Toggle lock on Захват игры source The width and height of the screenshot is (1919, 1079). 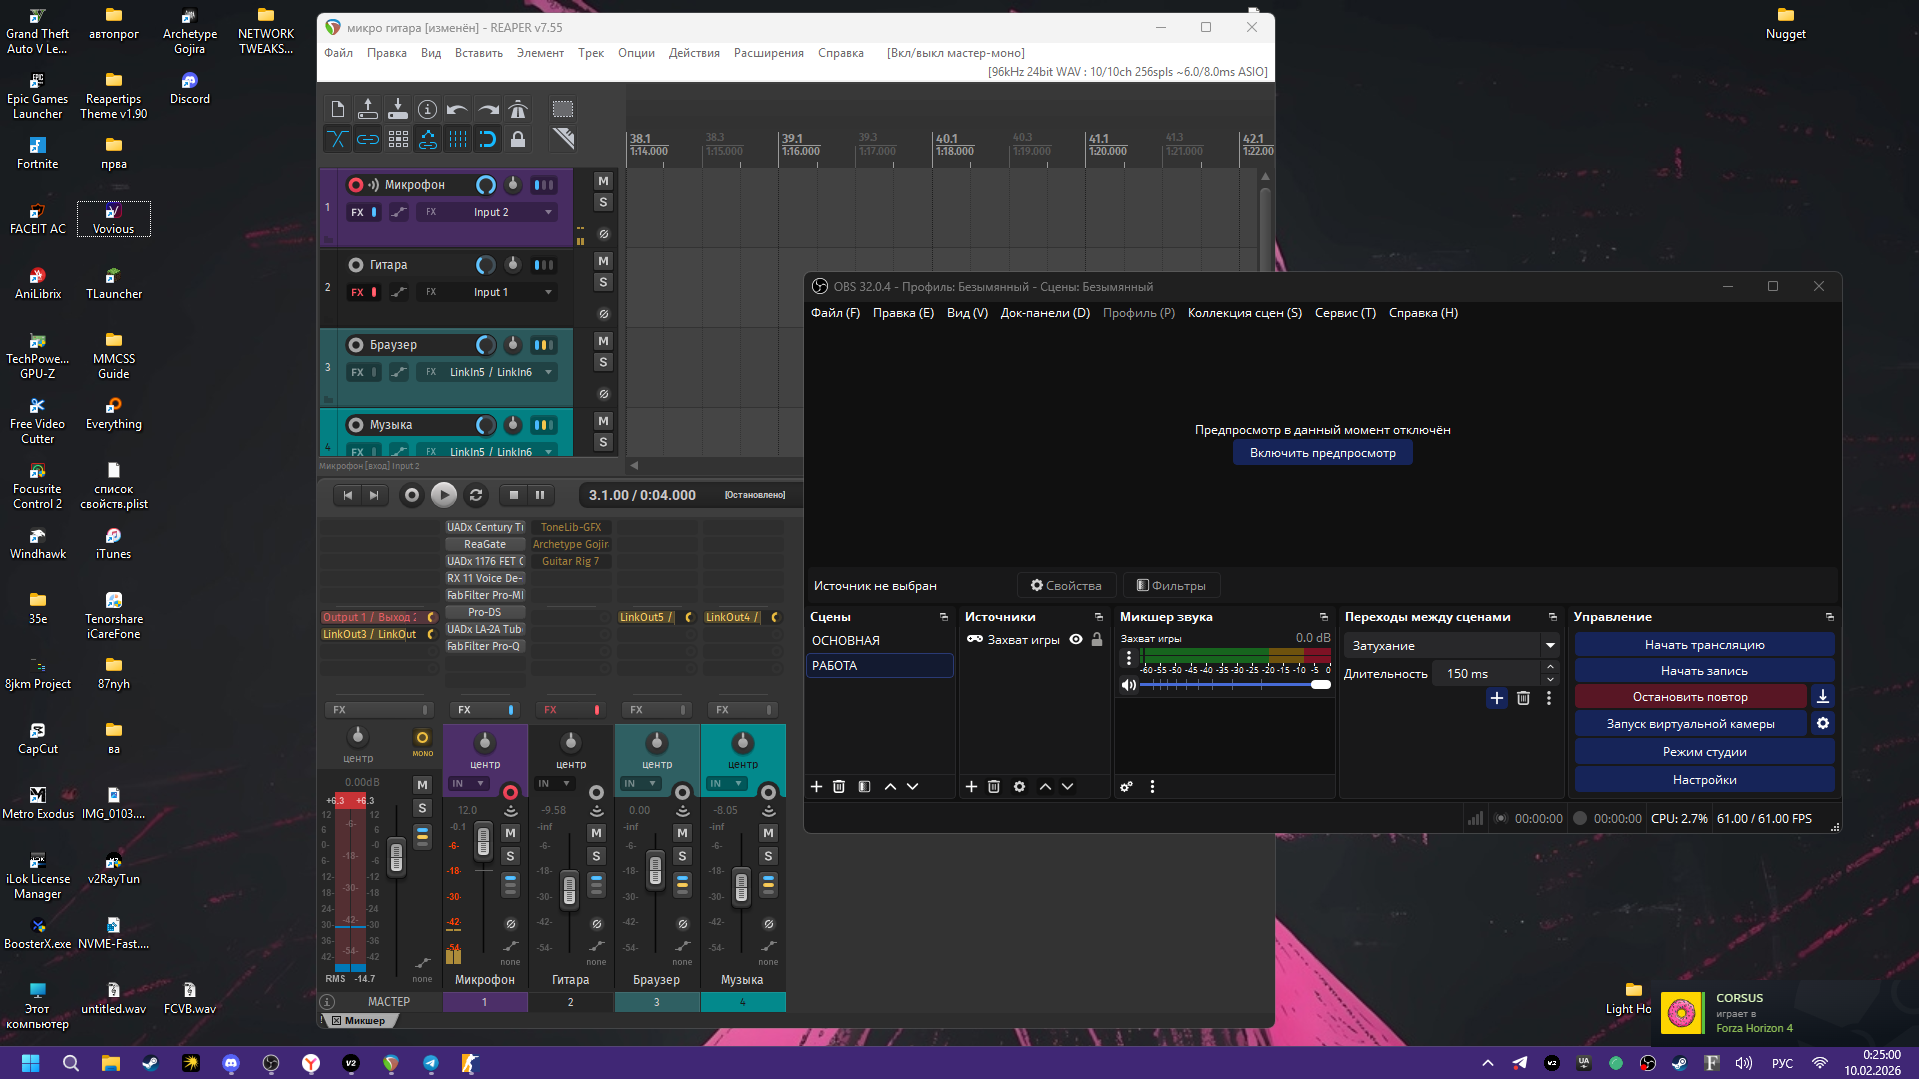pyautogui.click(x=1097, y=640)
